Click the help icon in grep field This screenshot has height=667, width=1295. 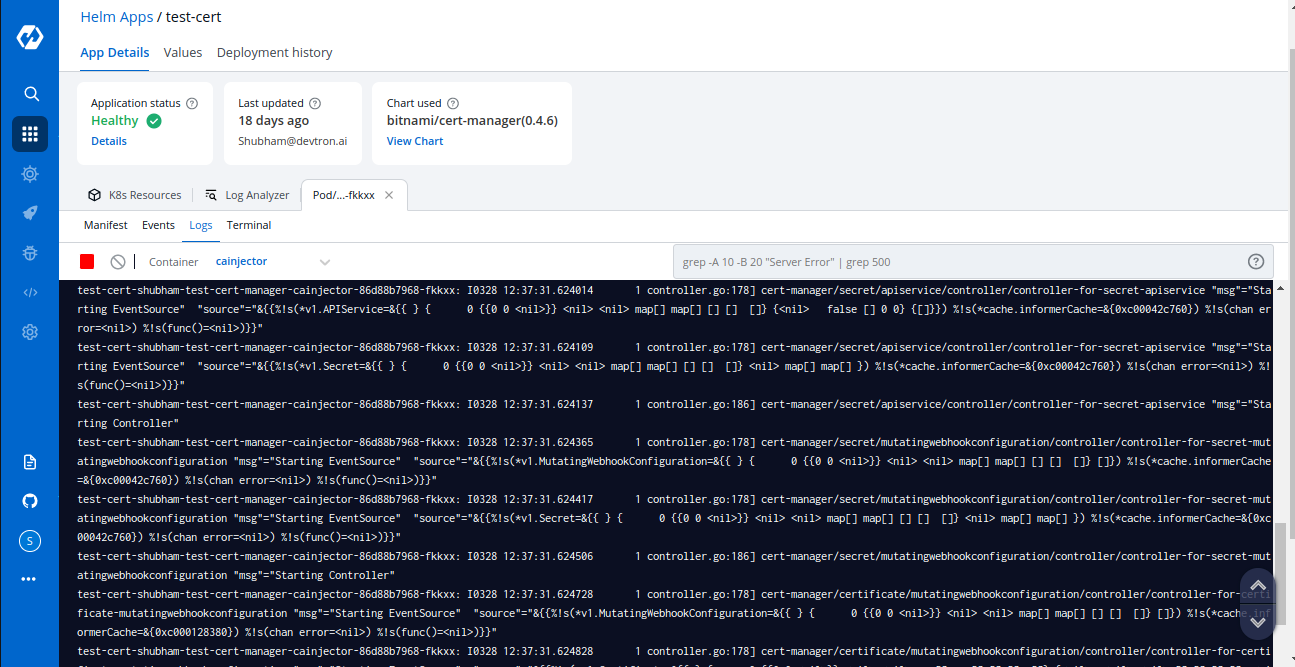[1256, 262]
